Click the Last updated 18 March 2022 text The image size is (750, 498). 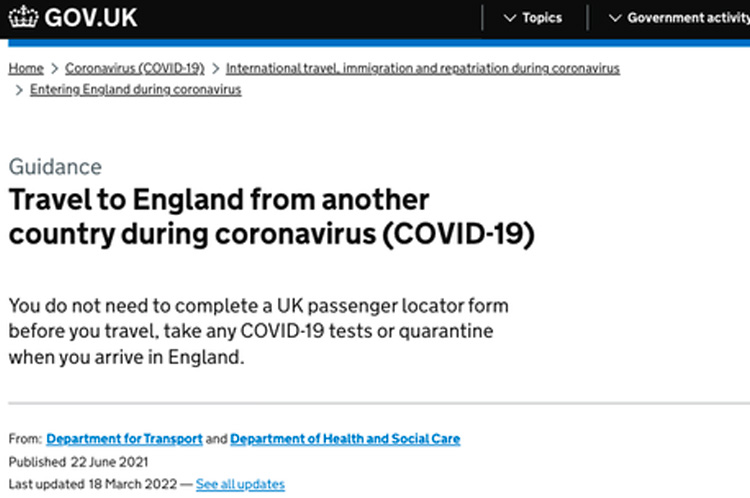click(x=93, y=484)
